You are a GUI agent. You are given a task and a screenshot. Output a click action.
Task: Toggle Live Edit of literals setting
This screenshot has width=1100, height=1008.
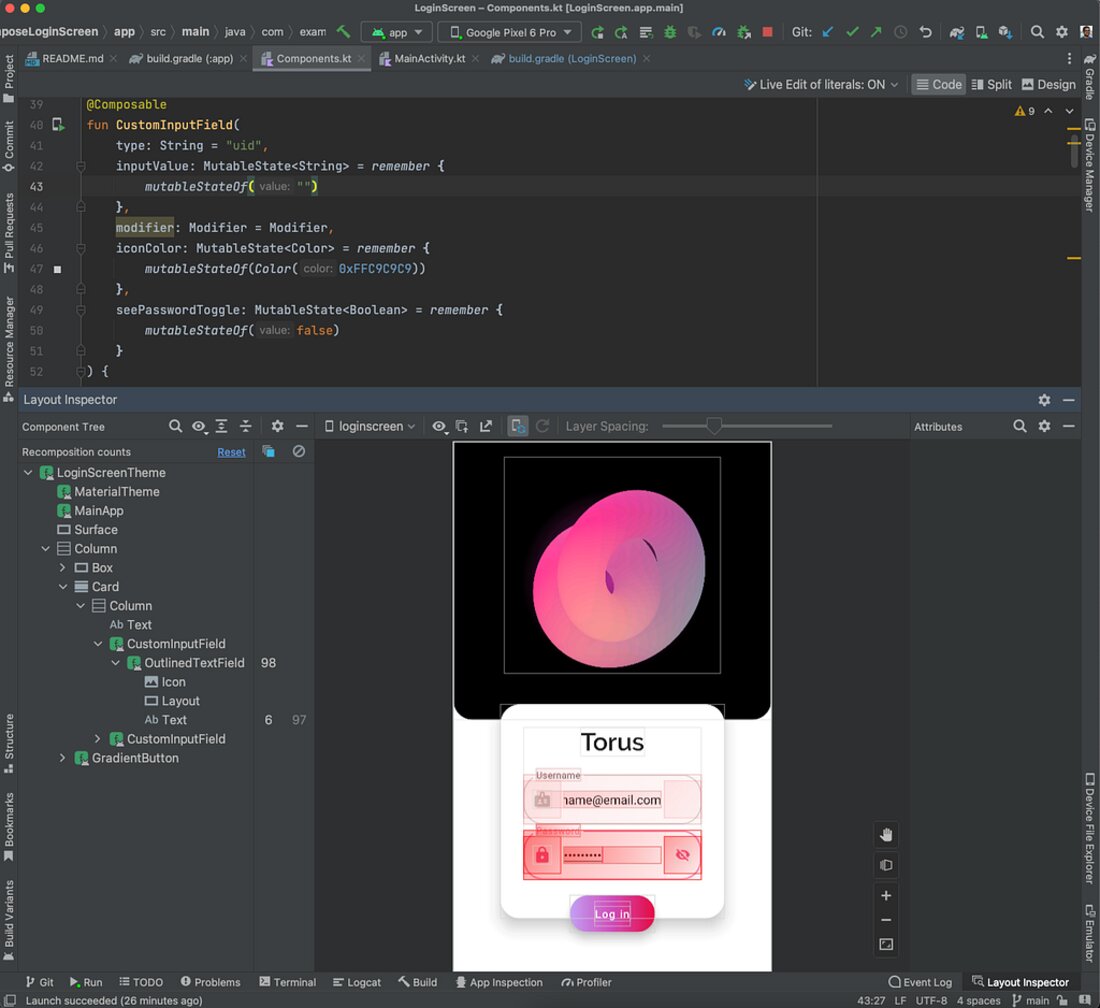[820, 84]
